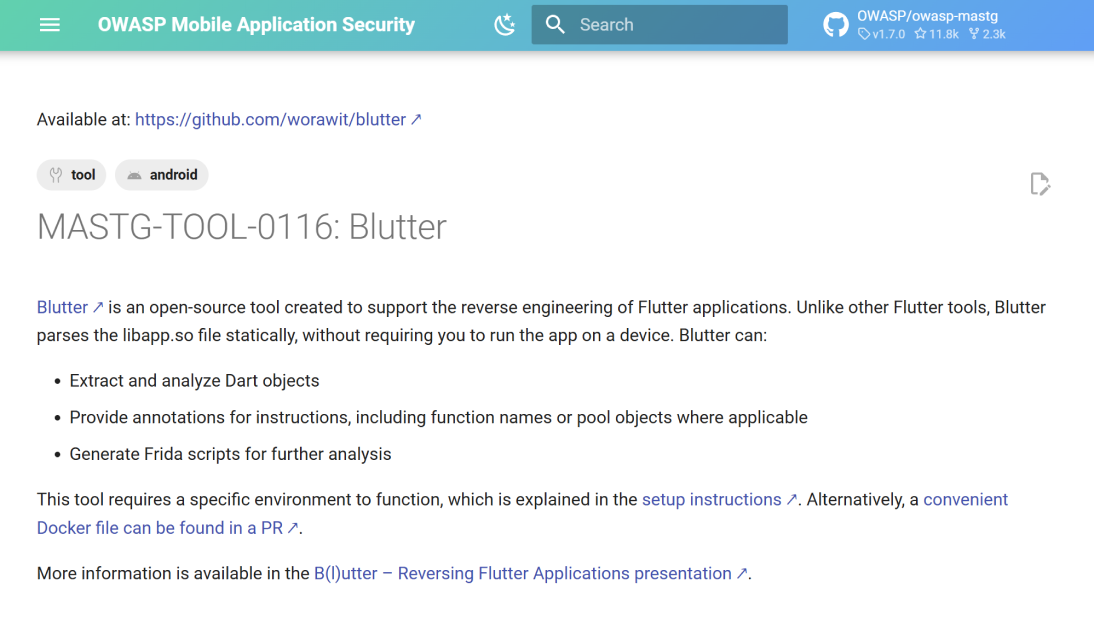The width and height of the screenshot is (1094, 625).
Task: Click the MASTG-TOOL-0116: Blutter heading
Action: click(x=241, y=227)
